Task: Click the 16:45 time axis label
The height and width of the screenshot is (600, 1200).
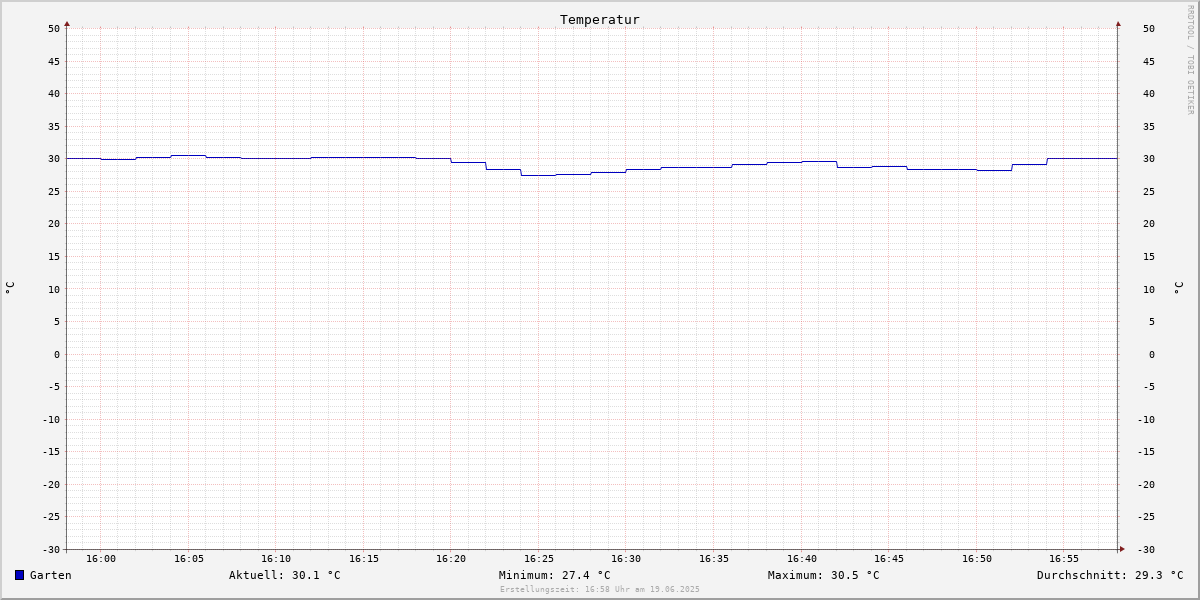Action: [x=889, y=559]
